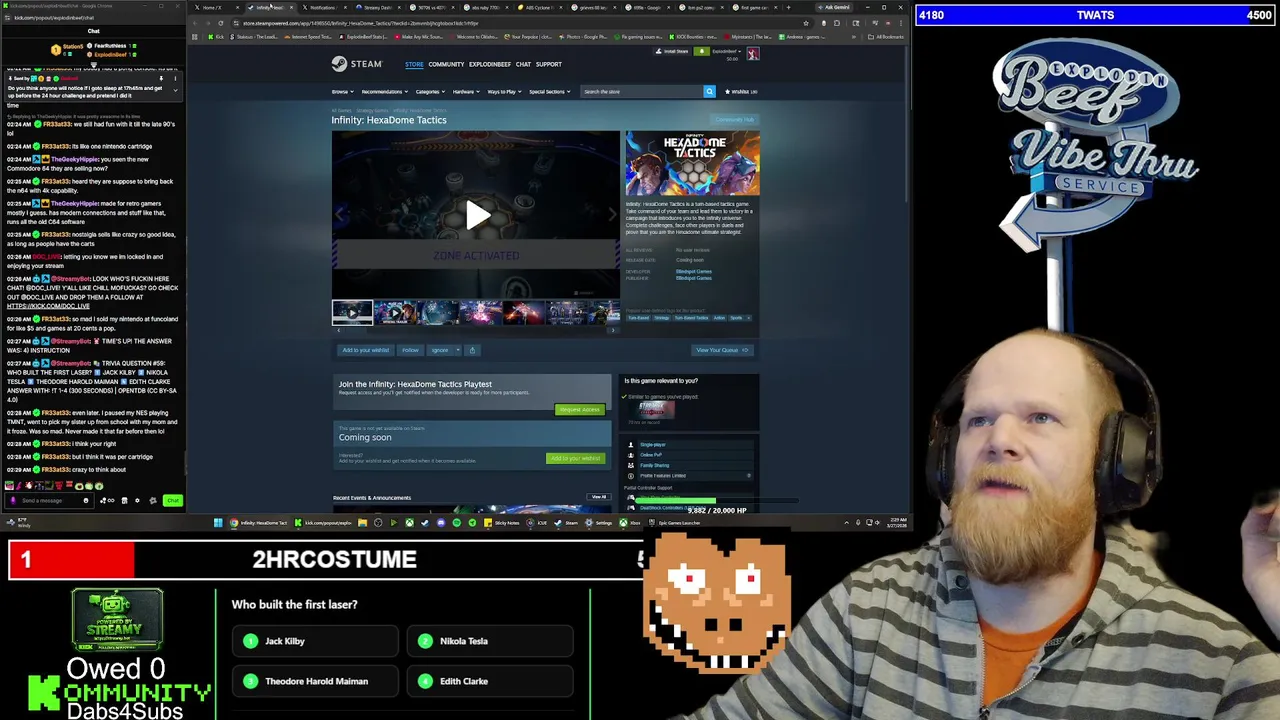This screenshot has height=720, width=1280.
Task: Expand the Recommendations menu
Action: 384,91
